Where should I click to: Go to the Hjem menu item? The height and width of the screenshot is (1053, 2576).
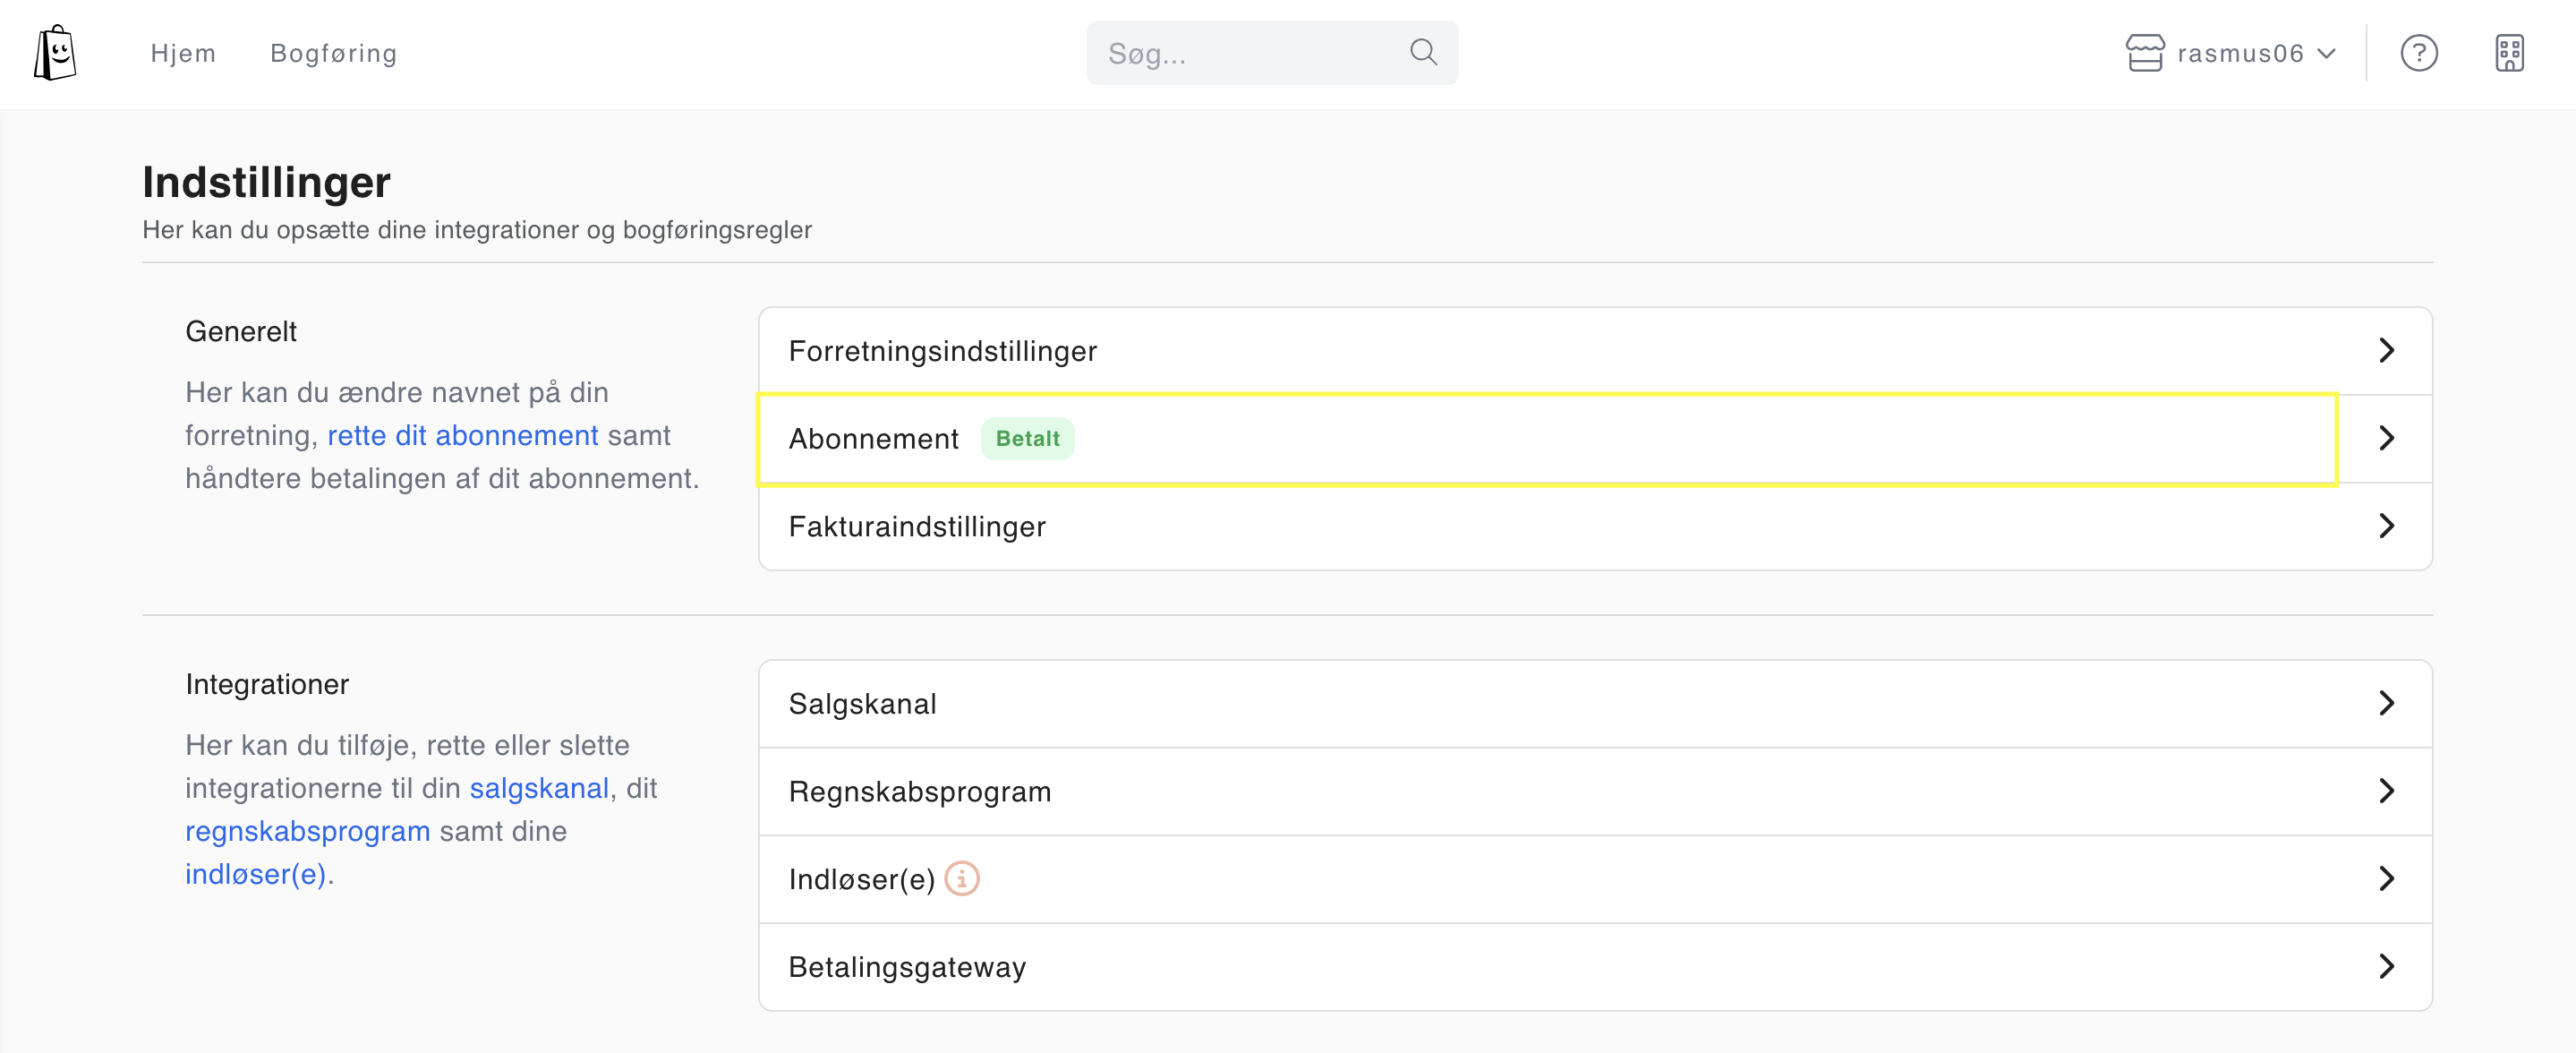click(183, 53)
